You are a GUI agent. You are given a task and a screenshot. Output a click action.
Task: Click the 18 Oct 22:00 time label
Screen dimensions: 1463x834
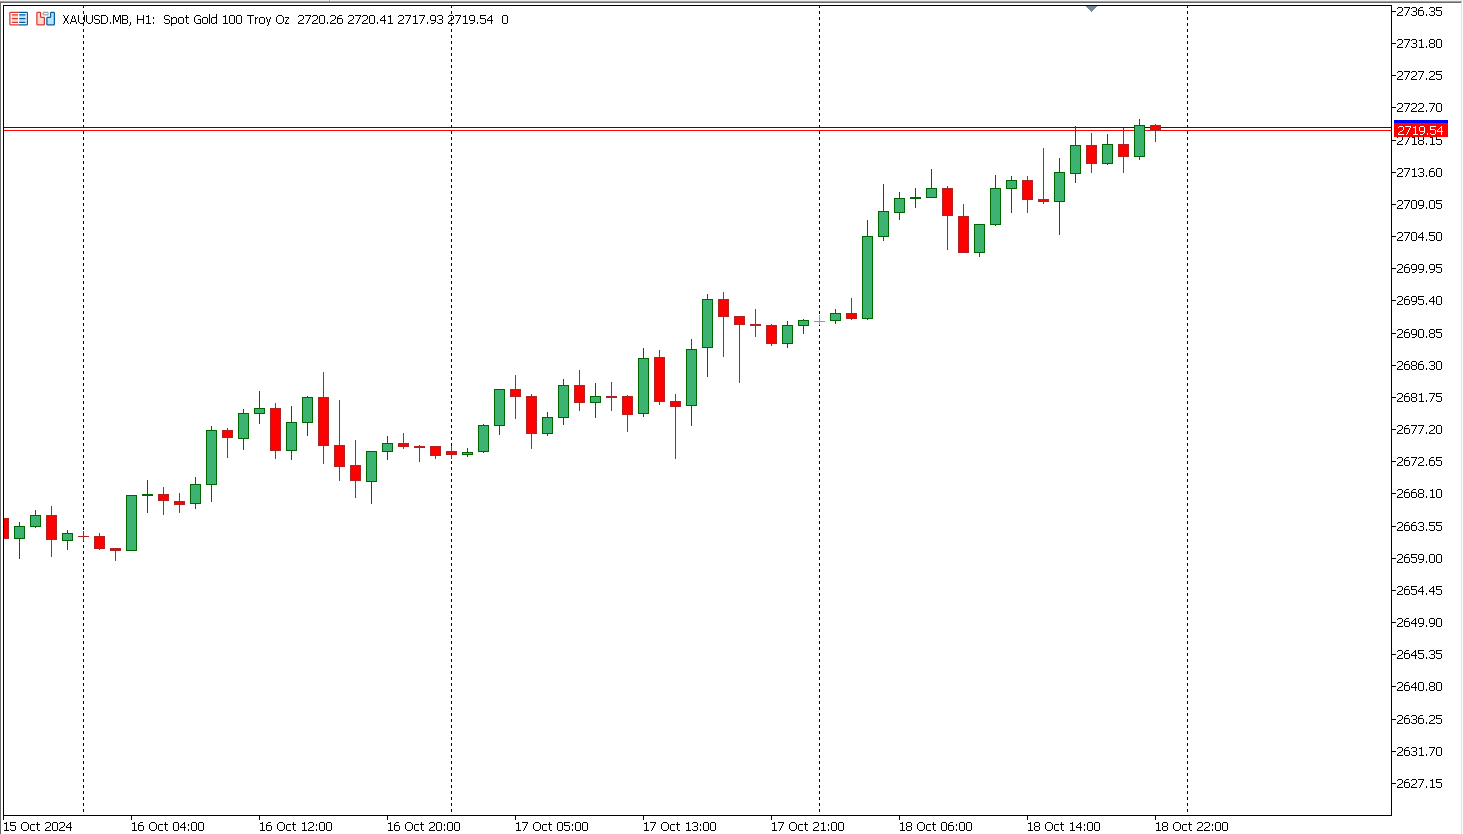[1191, 826]
